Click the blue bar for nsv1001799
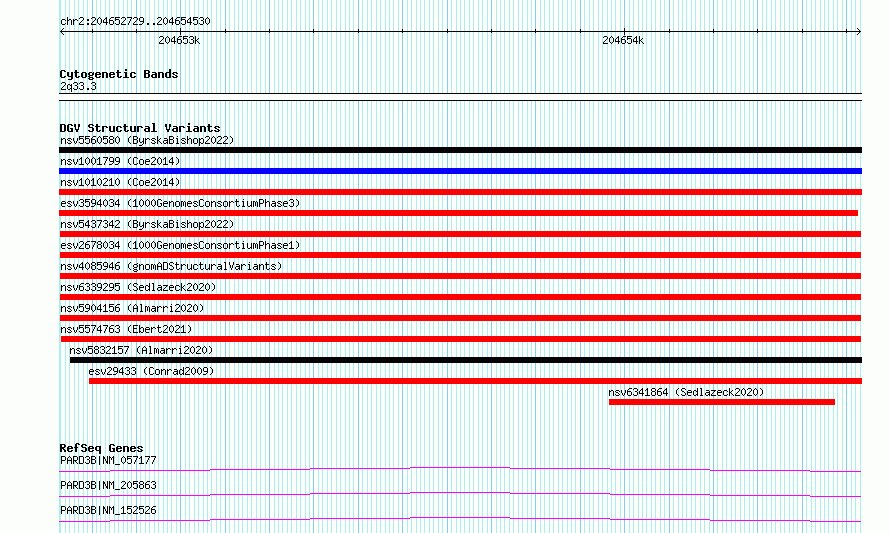 pyautogui.click(x=460, y=171)
